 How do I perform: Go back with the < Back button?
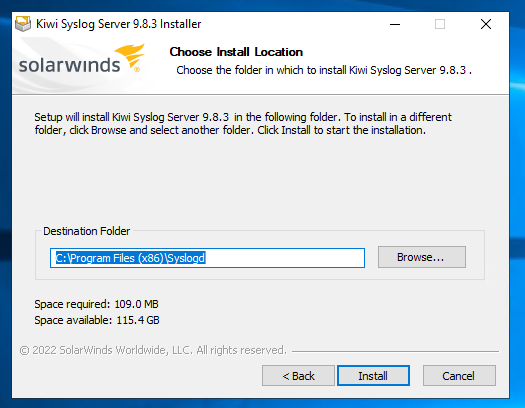click(x=298, y=376)
